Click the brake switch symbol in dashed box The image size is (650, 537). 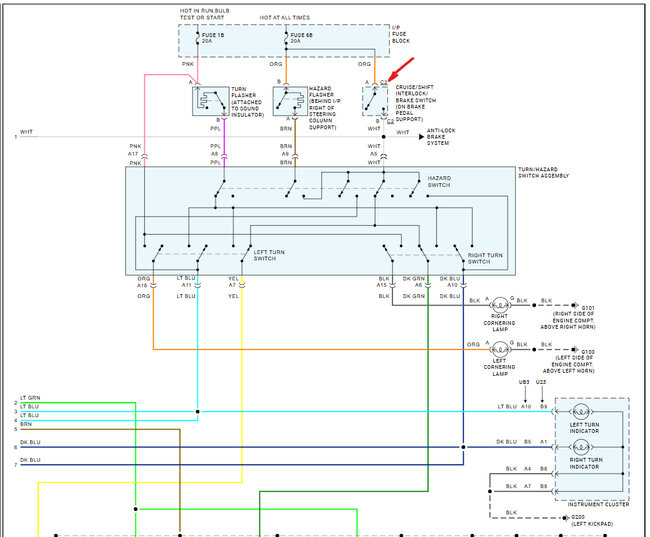pyautogui.click(x=375, y=101)
